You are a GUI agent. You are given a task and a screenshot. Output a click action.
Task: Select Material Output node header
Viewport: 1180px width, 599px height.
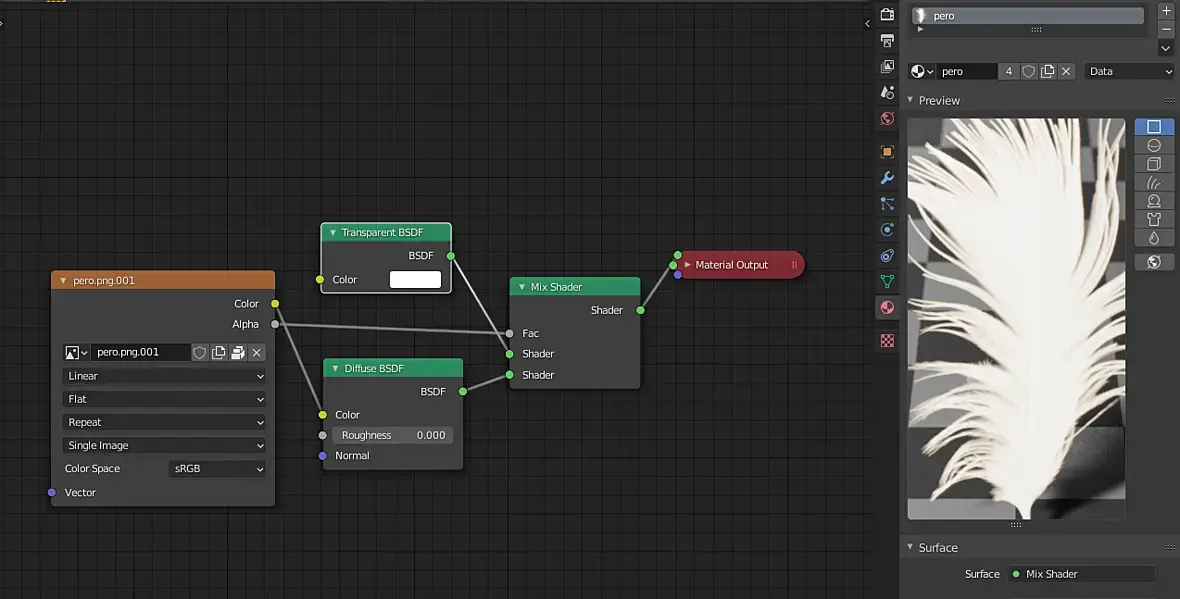pos(741,265)
